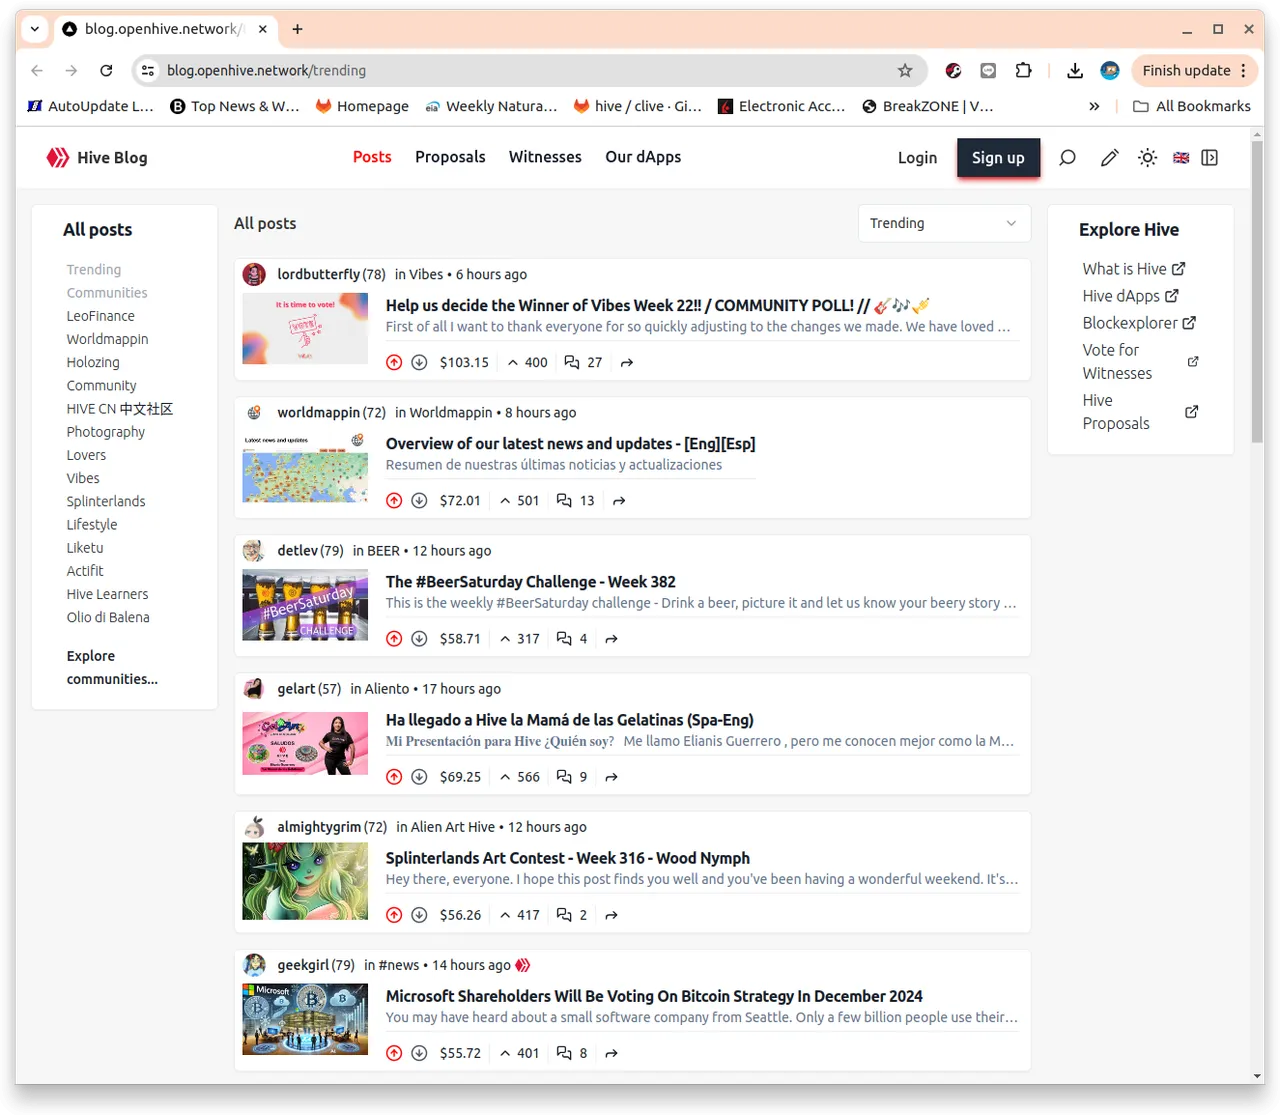Screen dimensions: 1280x1115
Task: Expand the 417 votes on Splinterlands post
Action: coord(520,915)
